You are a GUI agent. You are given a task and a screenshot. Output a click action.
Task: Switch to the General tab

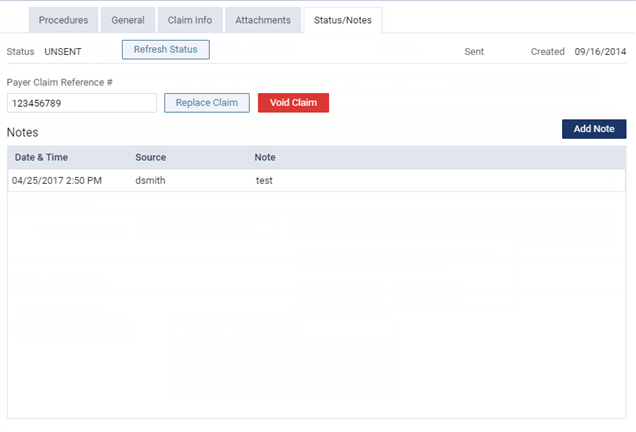click(128, 20)
